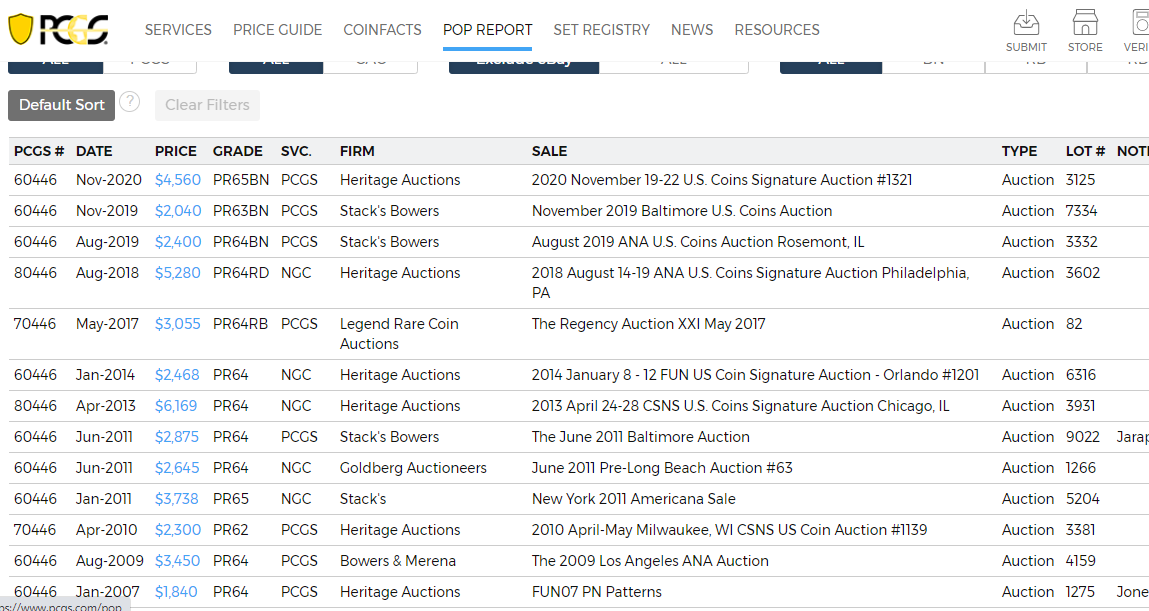Click the Clear Filters button
This screenshot has height=611, width=1149.
(x=207, y=105)
